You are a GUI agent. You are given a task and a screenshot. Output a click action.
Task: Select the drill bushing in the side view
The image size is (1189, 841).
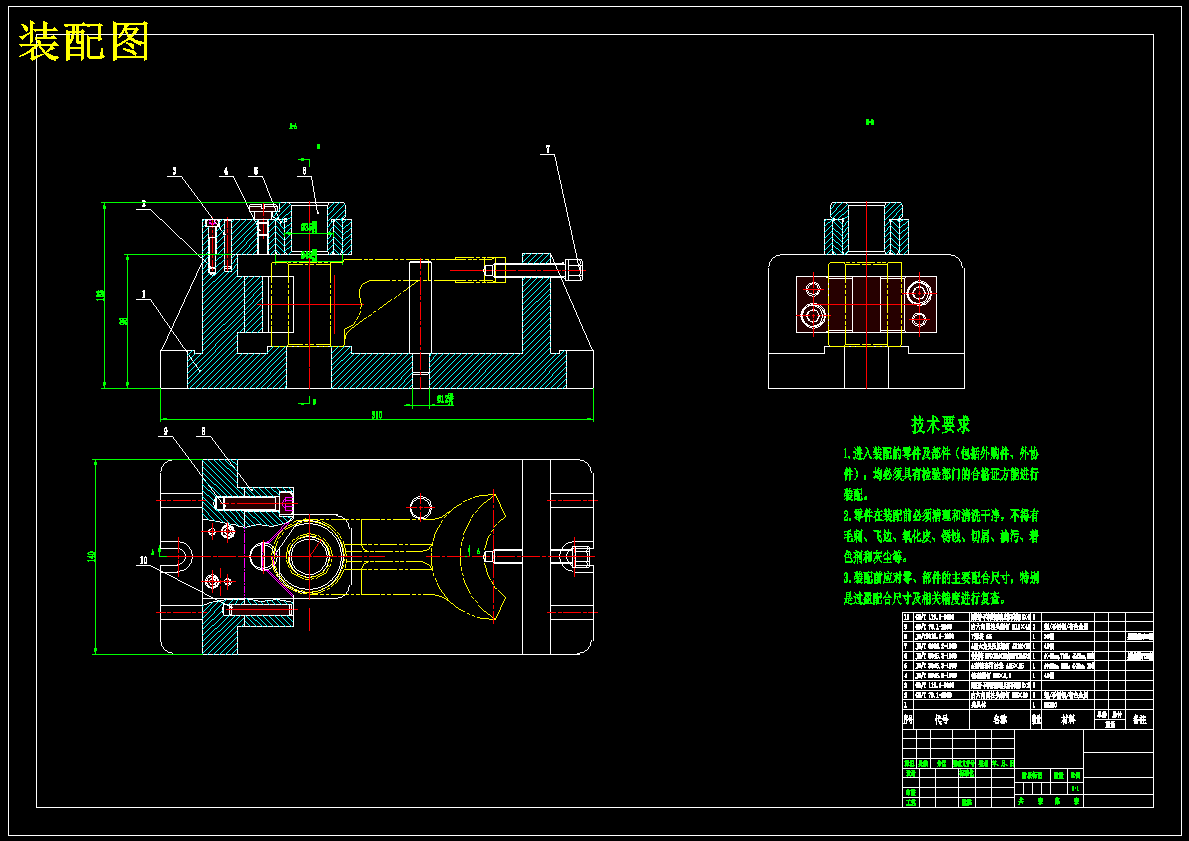coord(867,228)
